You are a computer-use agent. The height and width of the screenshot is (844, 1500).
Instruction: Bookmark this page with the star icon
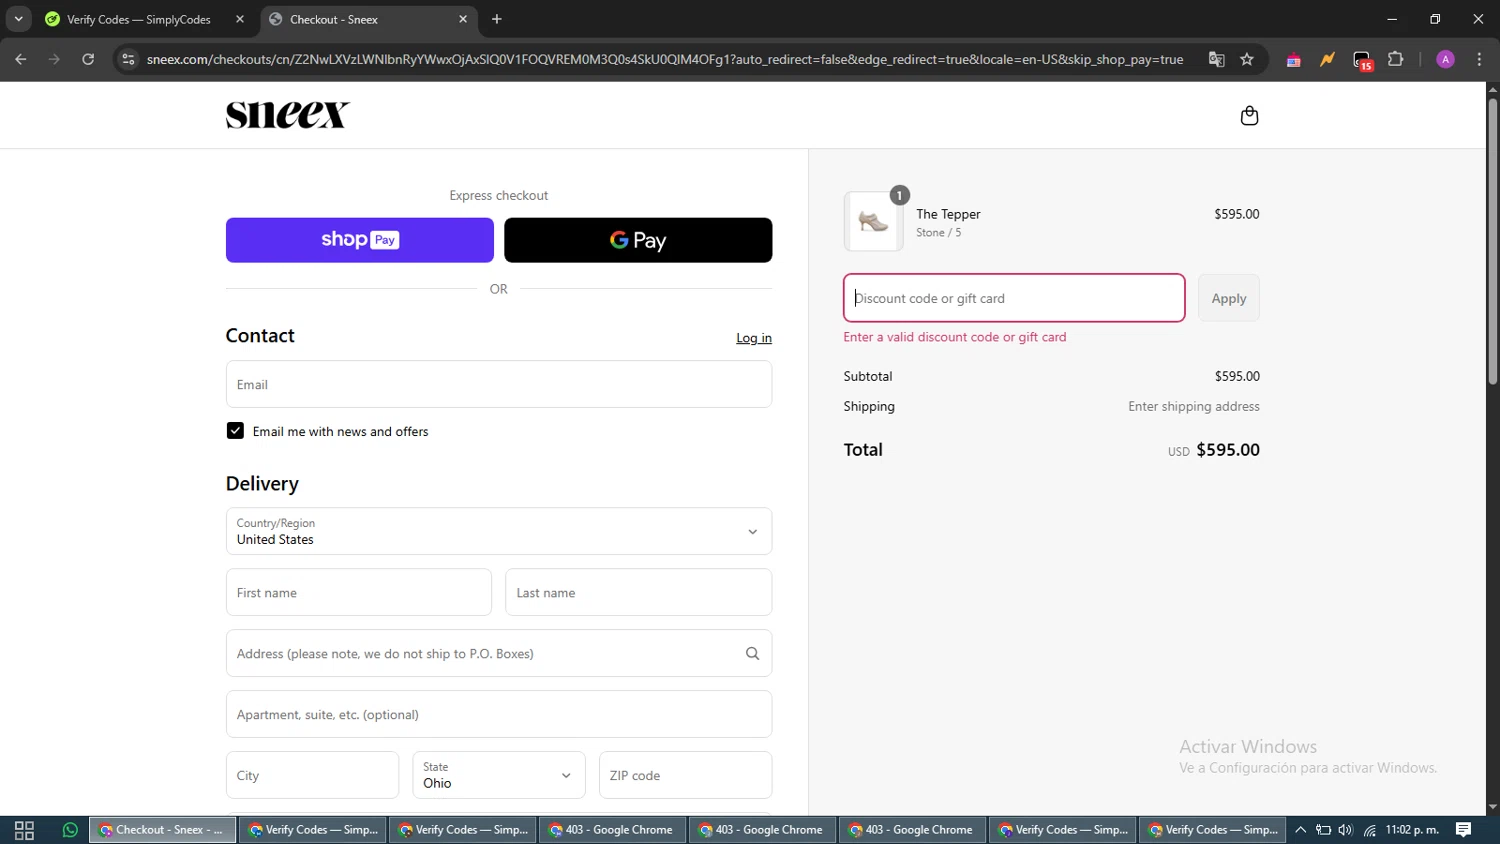click(1247, 59)
